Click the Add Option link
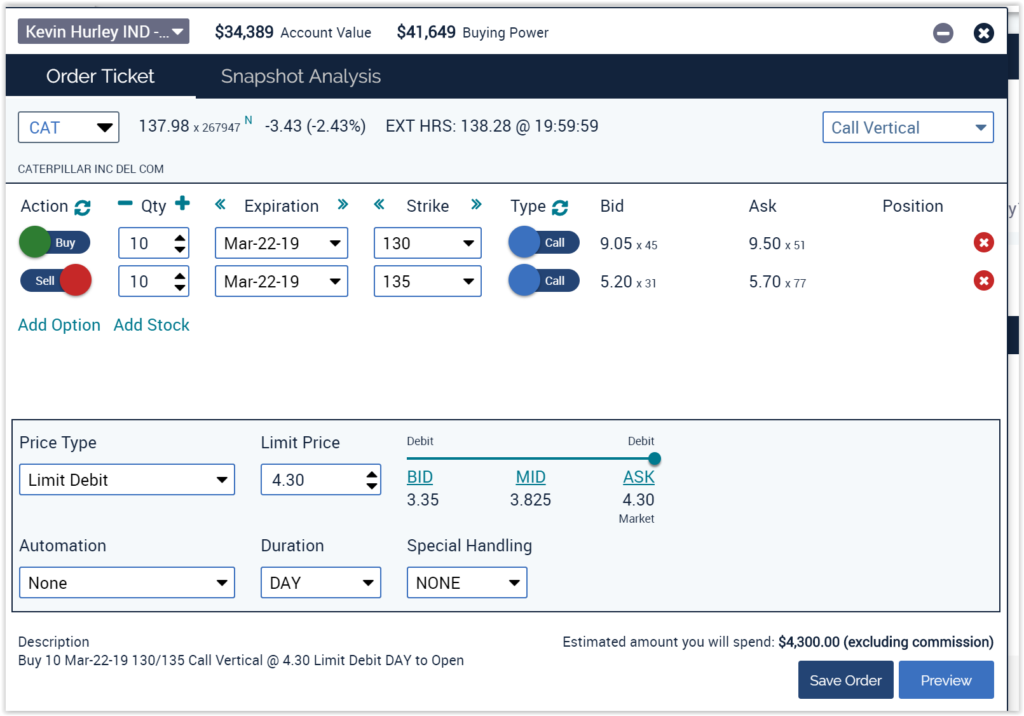The height and width of the screenshot is (716, 1024). tap(59, 325)
